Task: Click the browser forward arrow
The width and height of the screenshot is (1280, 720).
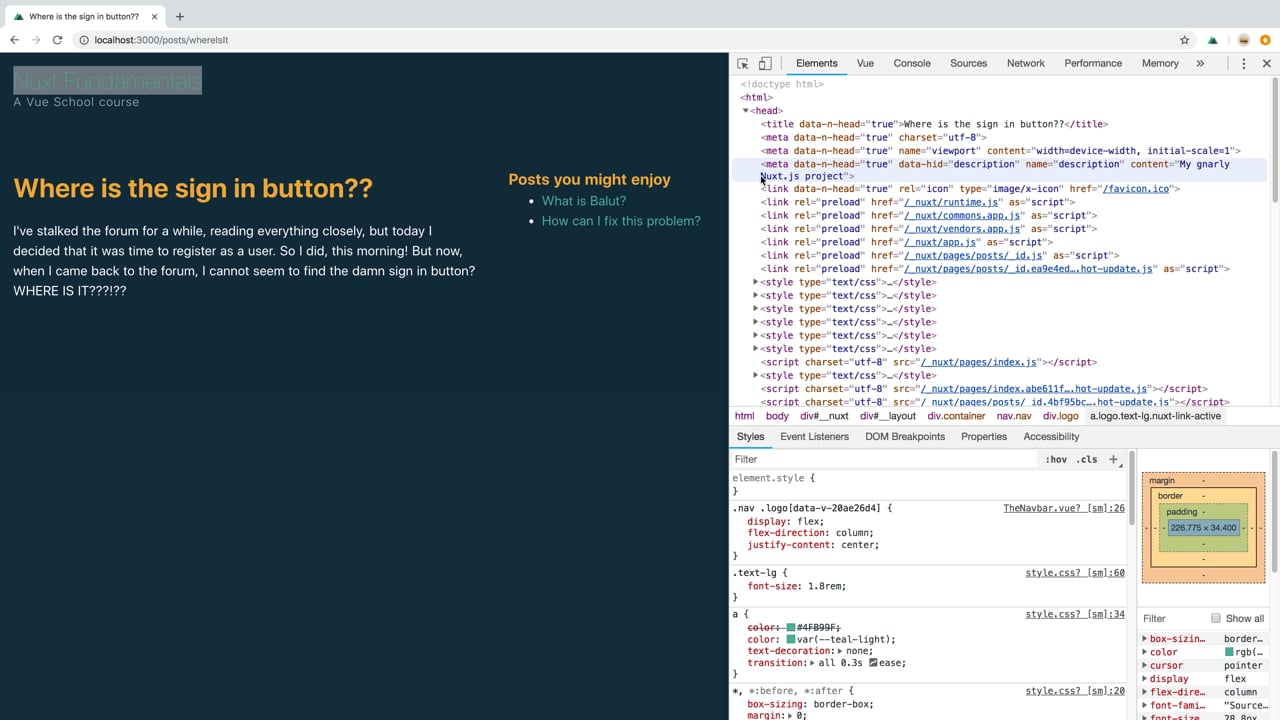Action: (x=36, y=40)
